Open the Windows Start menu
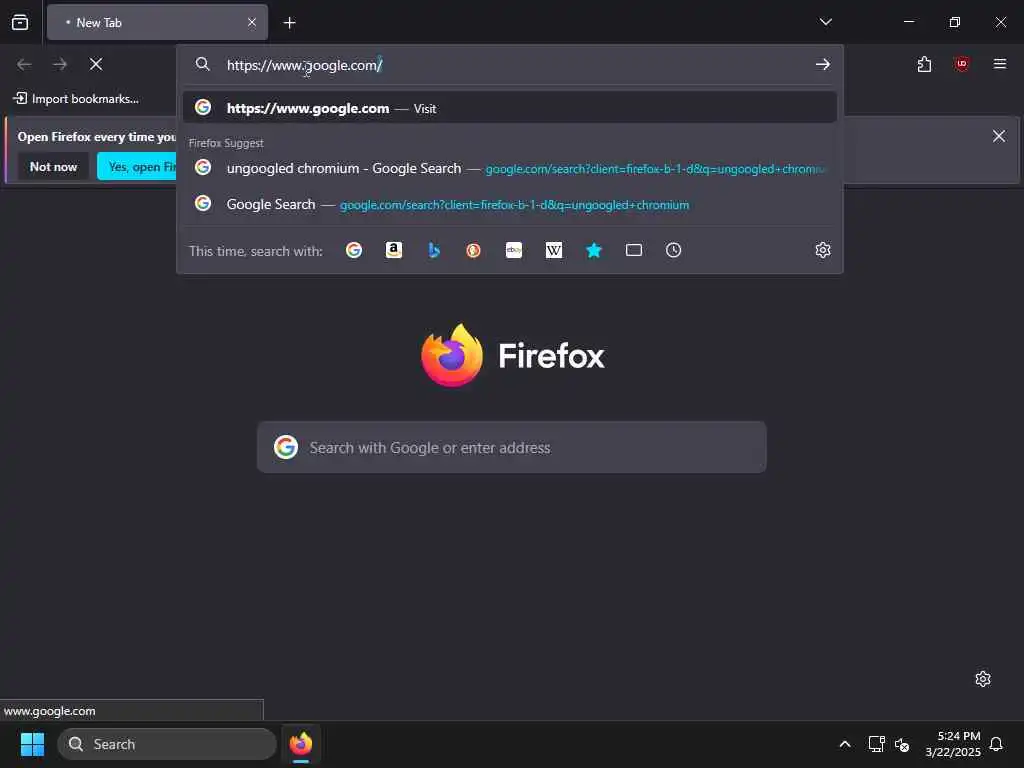Image resolution: width=1024 pixels, height=768 pixels. coord(32,744)
